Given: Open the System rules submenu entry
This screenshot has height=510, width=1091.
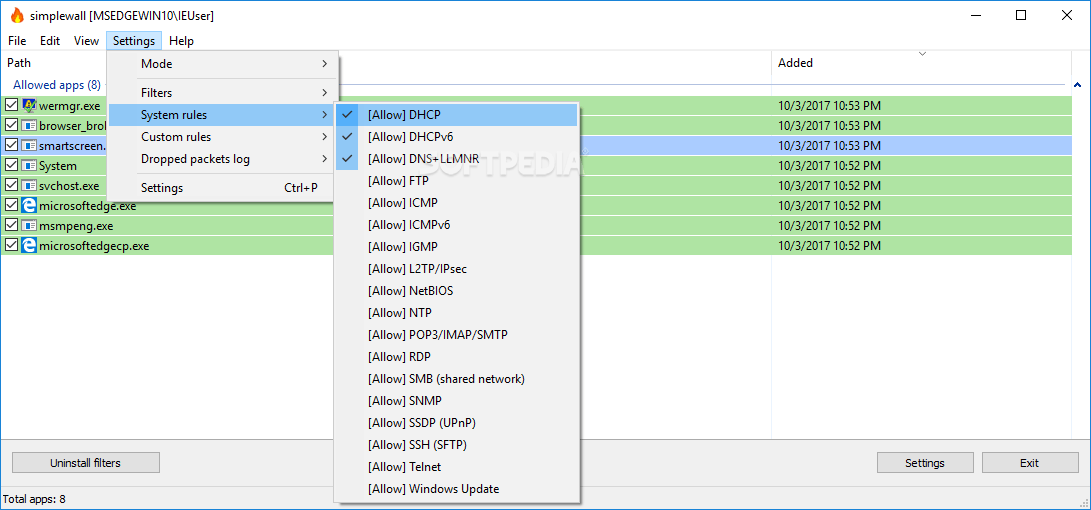Looking at the screenshot, I should click(223, 115).
